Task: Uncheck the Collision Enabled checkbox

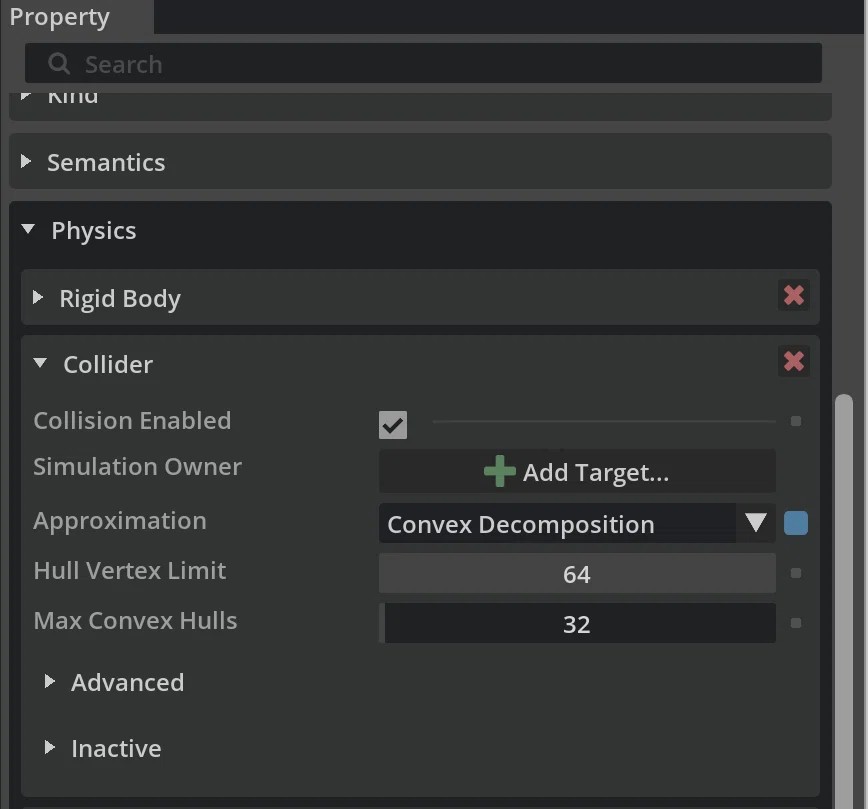Action: (392, 425)
